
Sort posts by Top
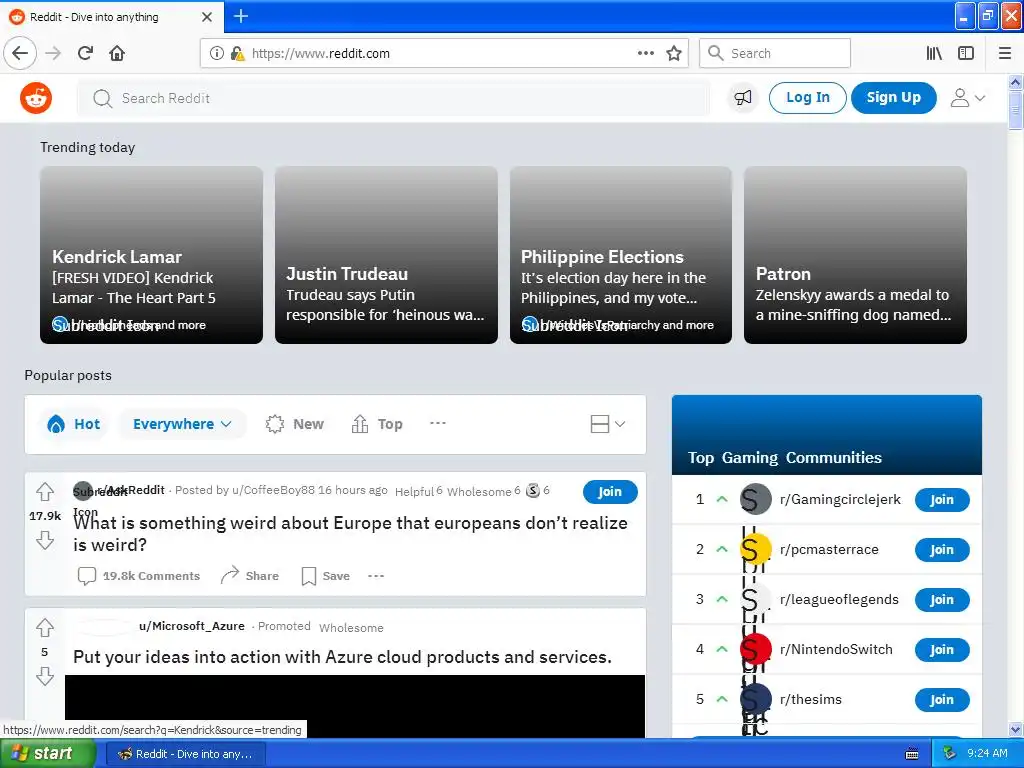coord(377,424)
